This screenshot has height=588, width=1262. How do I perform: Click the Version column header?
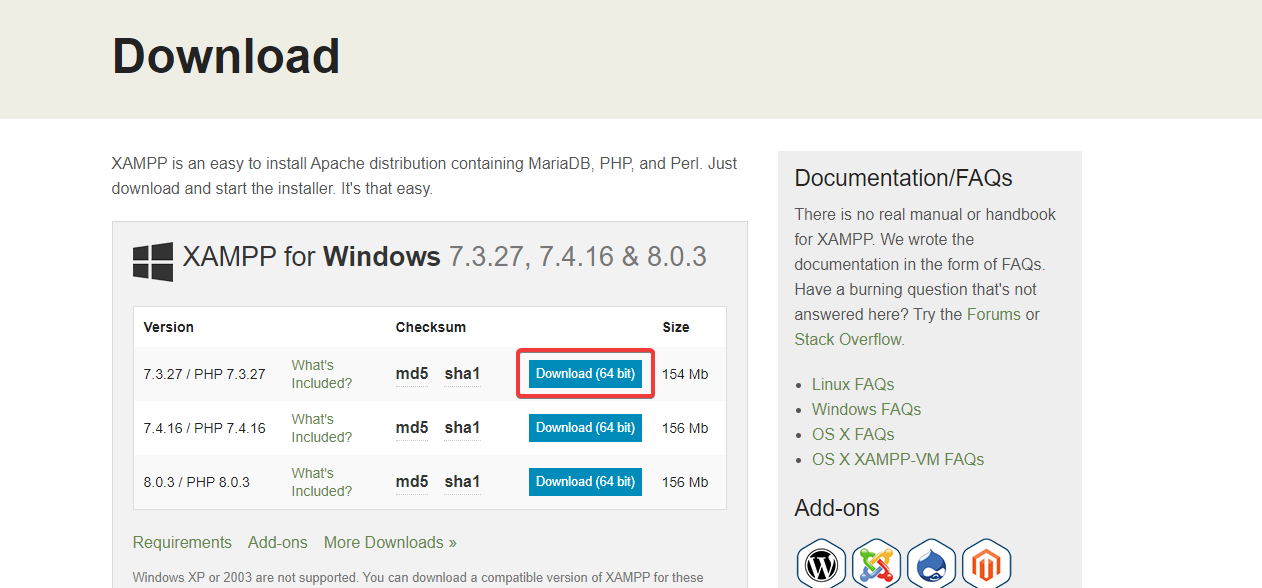169,327
